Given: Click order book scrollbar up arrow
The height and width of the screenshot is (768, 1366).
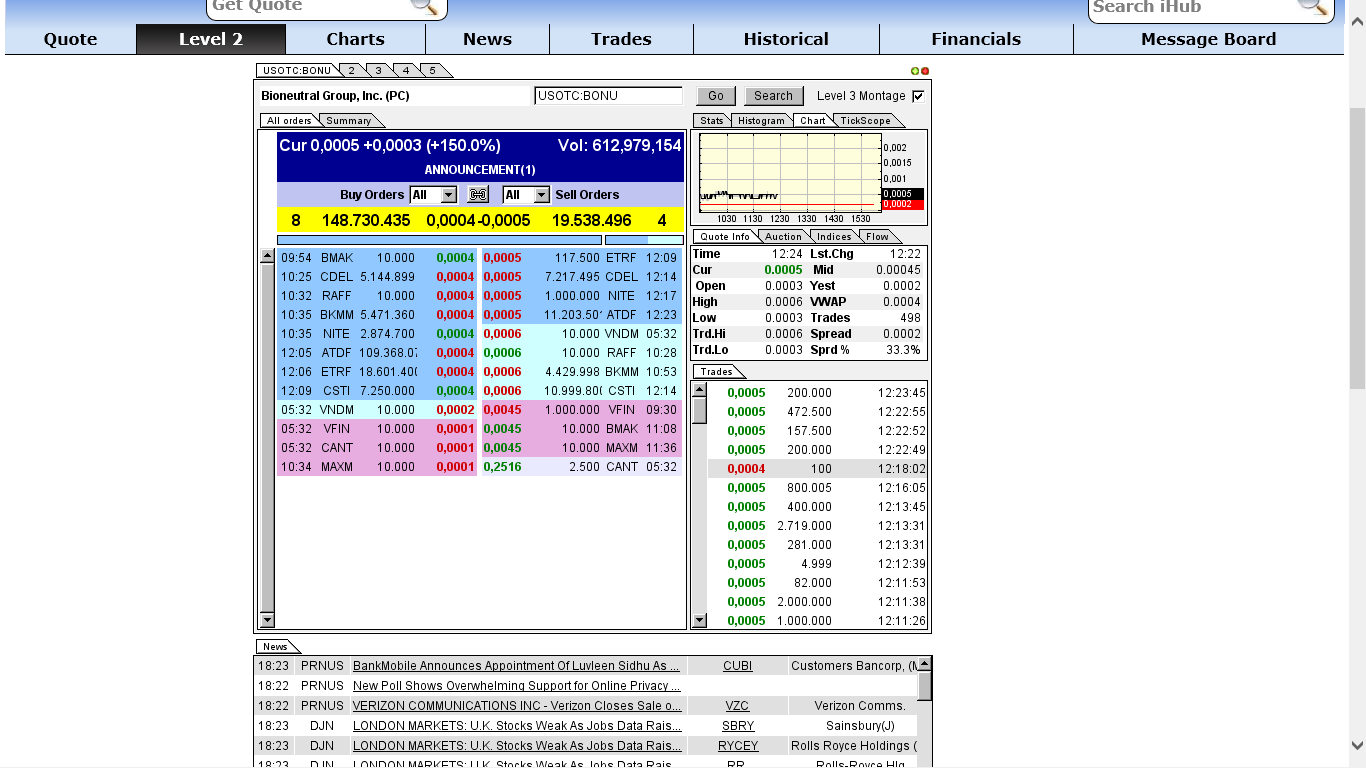Looking at the screenshot, I should (x=267, y=256).
